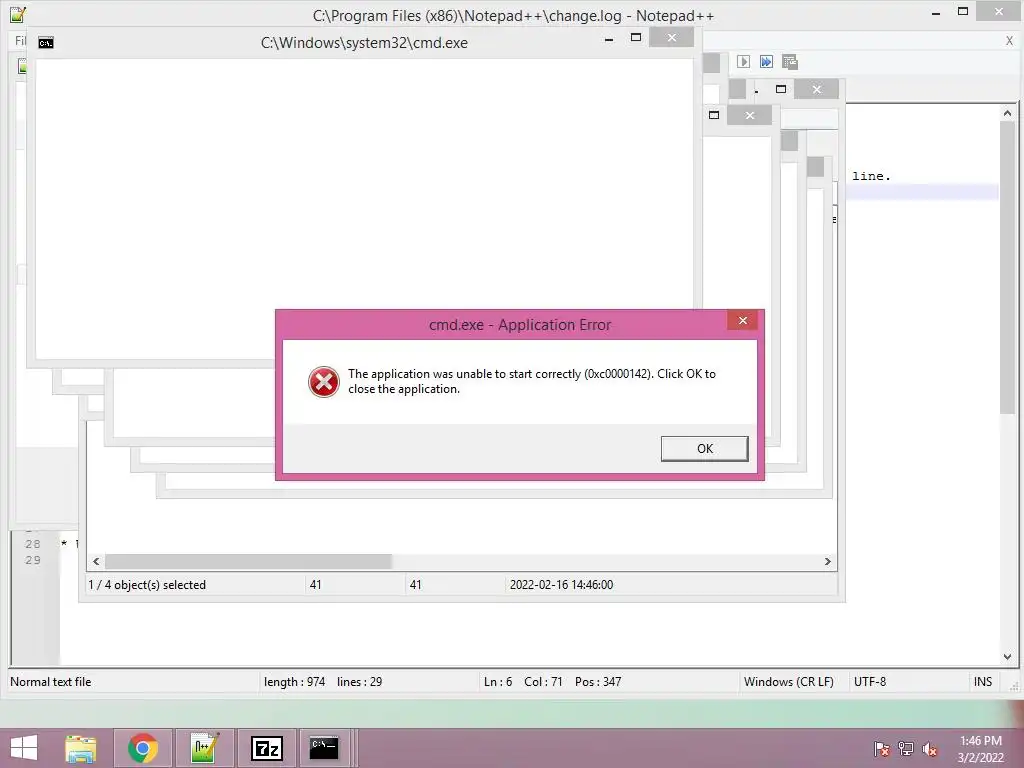Open Google Chrome from the taskbar
The width and height of the screenshot is (1024, 768).
click(x=143, y=748)
